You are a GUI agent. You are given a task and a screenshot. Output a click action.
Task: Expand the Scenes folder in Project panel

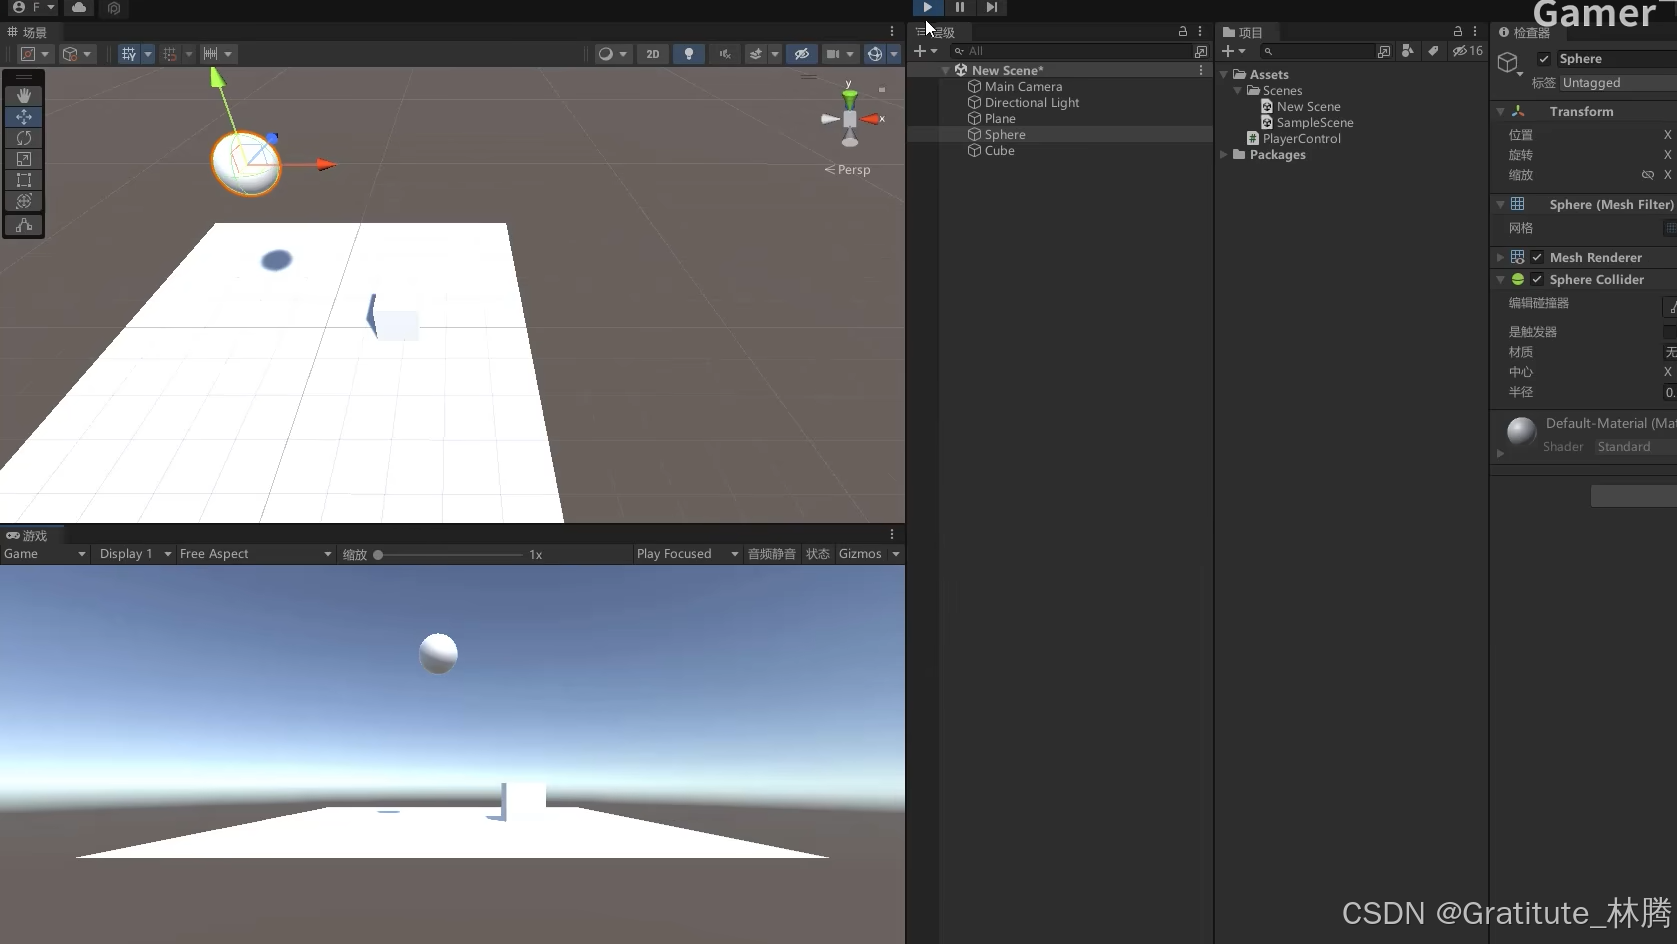(x=1238, y=90)
